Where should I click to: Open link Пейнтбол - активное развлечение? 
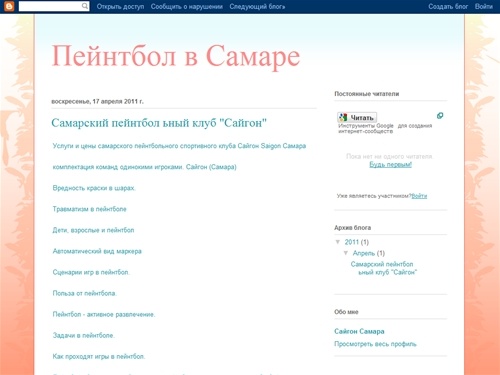104,314
